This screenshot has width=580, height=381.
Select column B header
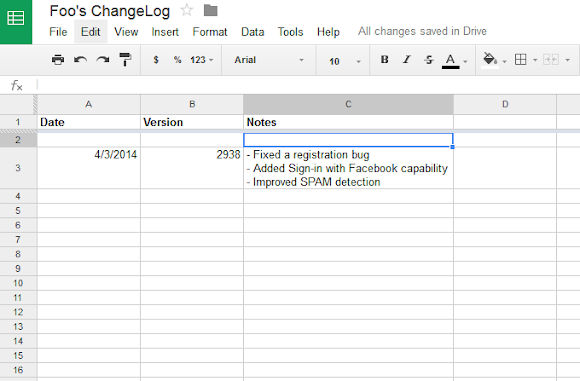[x=192, y=104]
